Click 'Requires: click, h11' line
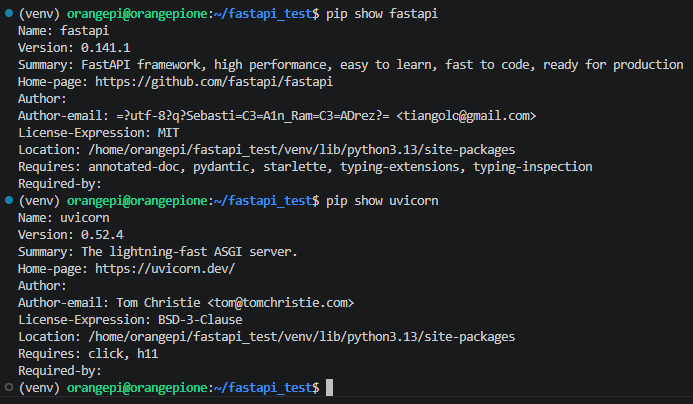Screen dimensions: 693x404 click(88, 354)
